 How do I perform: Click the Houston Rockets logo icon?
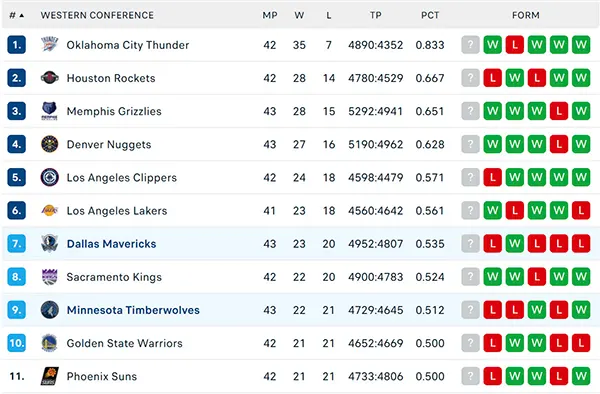[x=50, y=78]
